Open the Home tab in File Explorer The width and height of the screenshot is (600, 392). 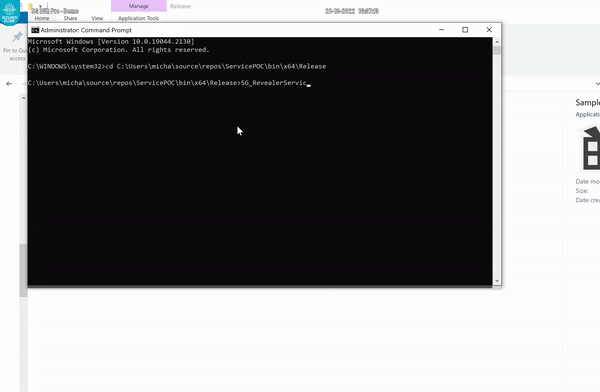click(42, 18)
